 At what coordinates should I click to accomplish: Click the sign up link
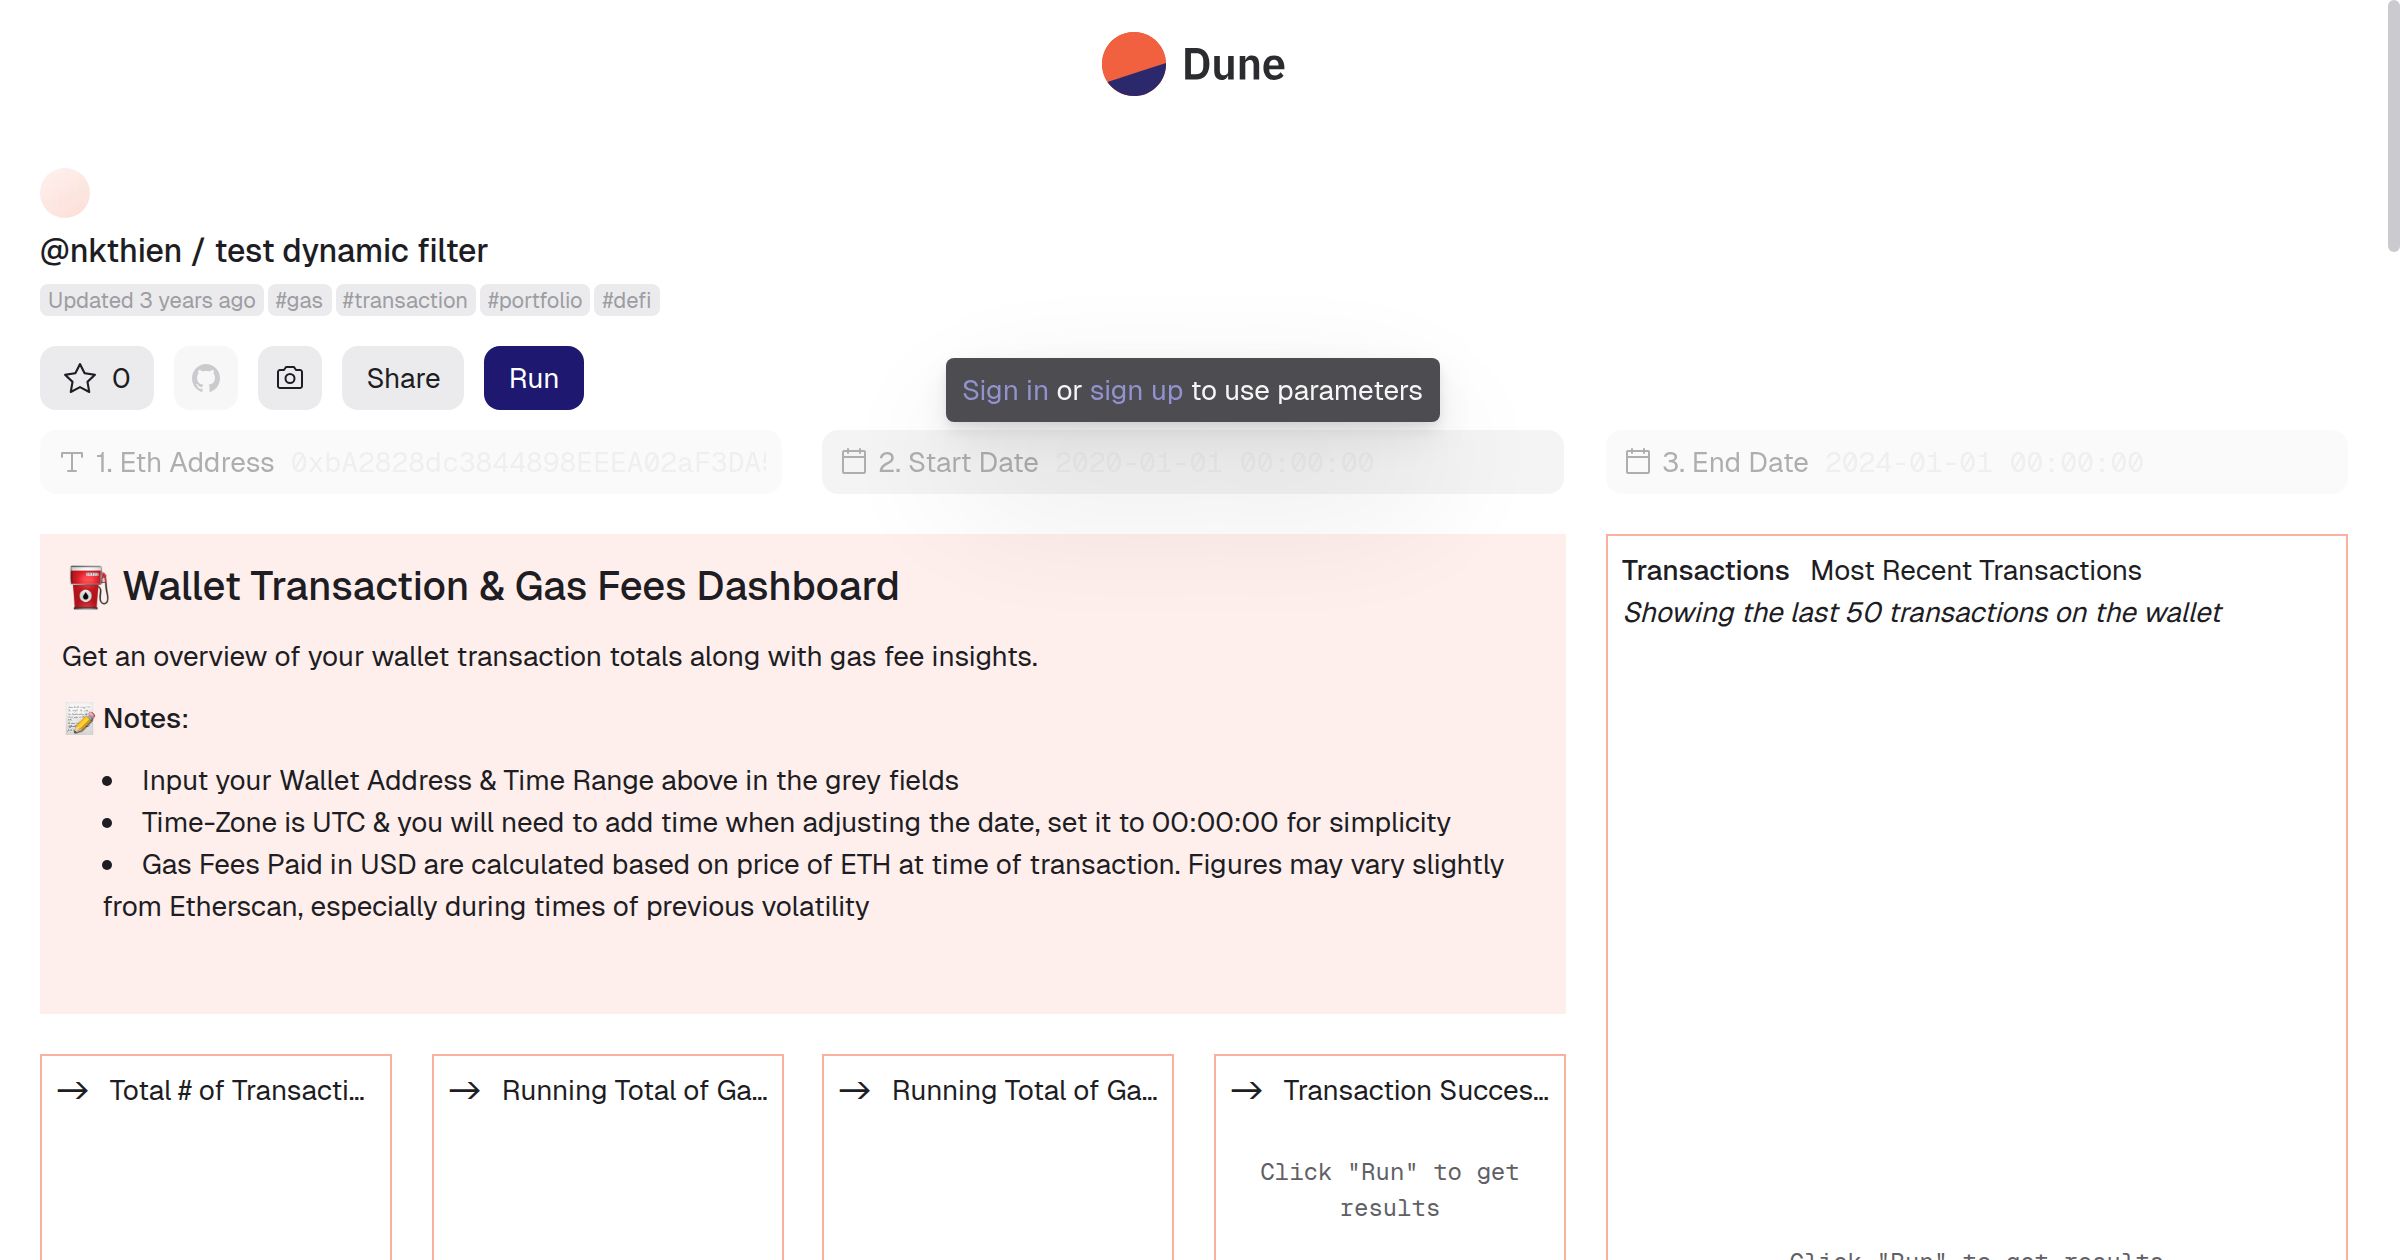[1136, 390]
